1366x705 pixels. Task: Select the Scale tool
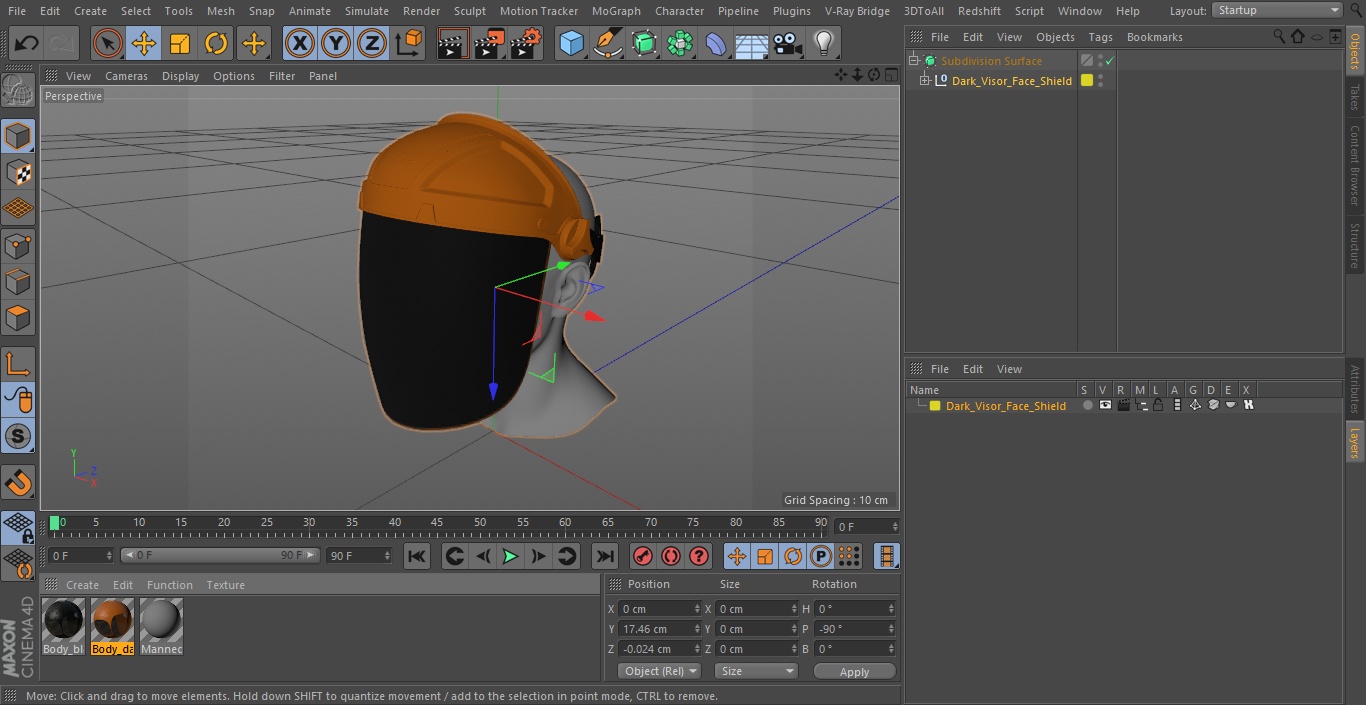pyautogui.click(x=180, y=43)
